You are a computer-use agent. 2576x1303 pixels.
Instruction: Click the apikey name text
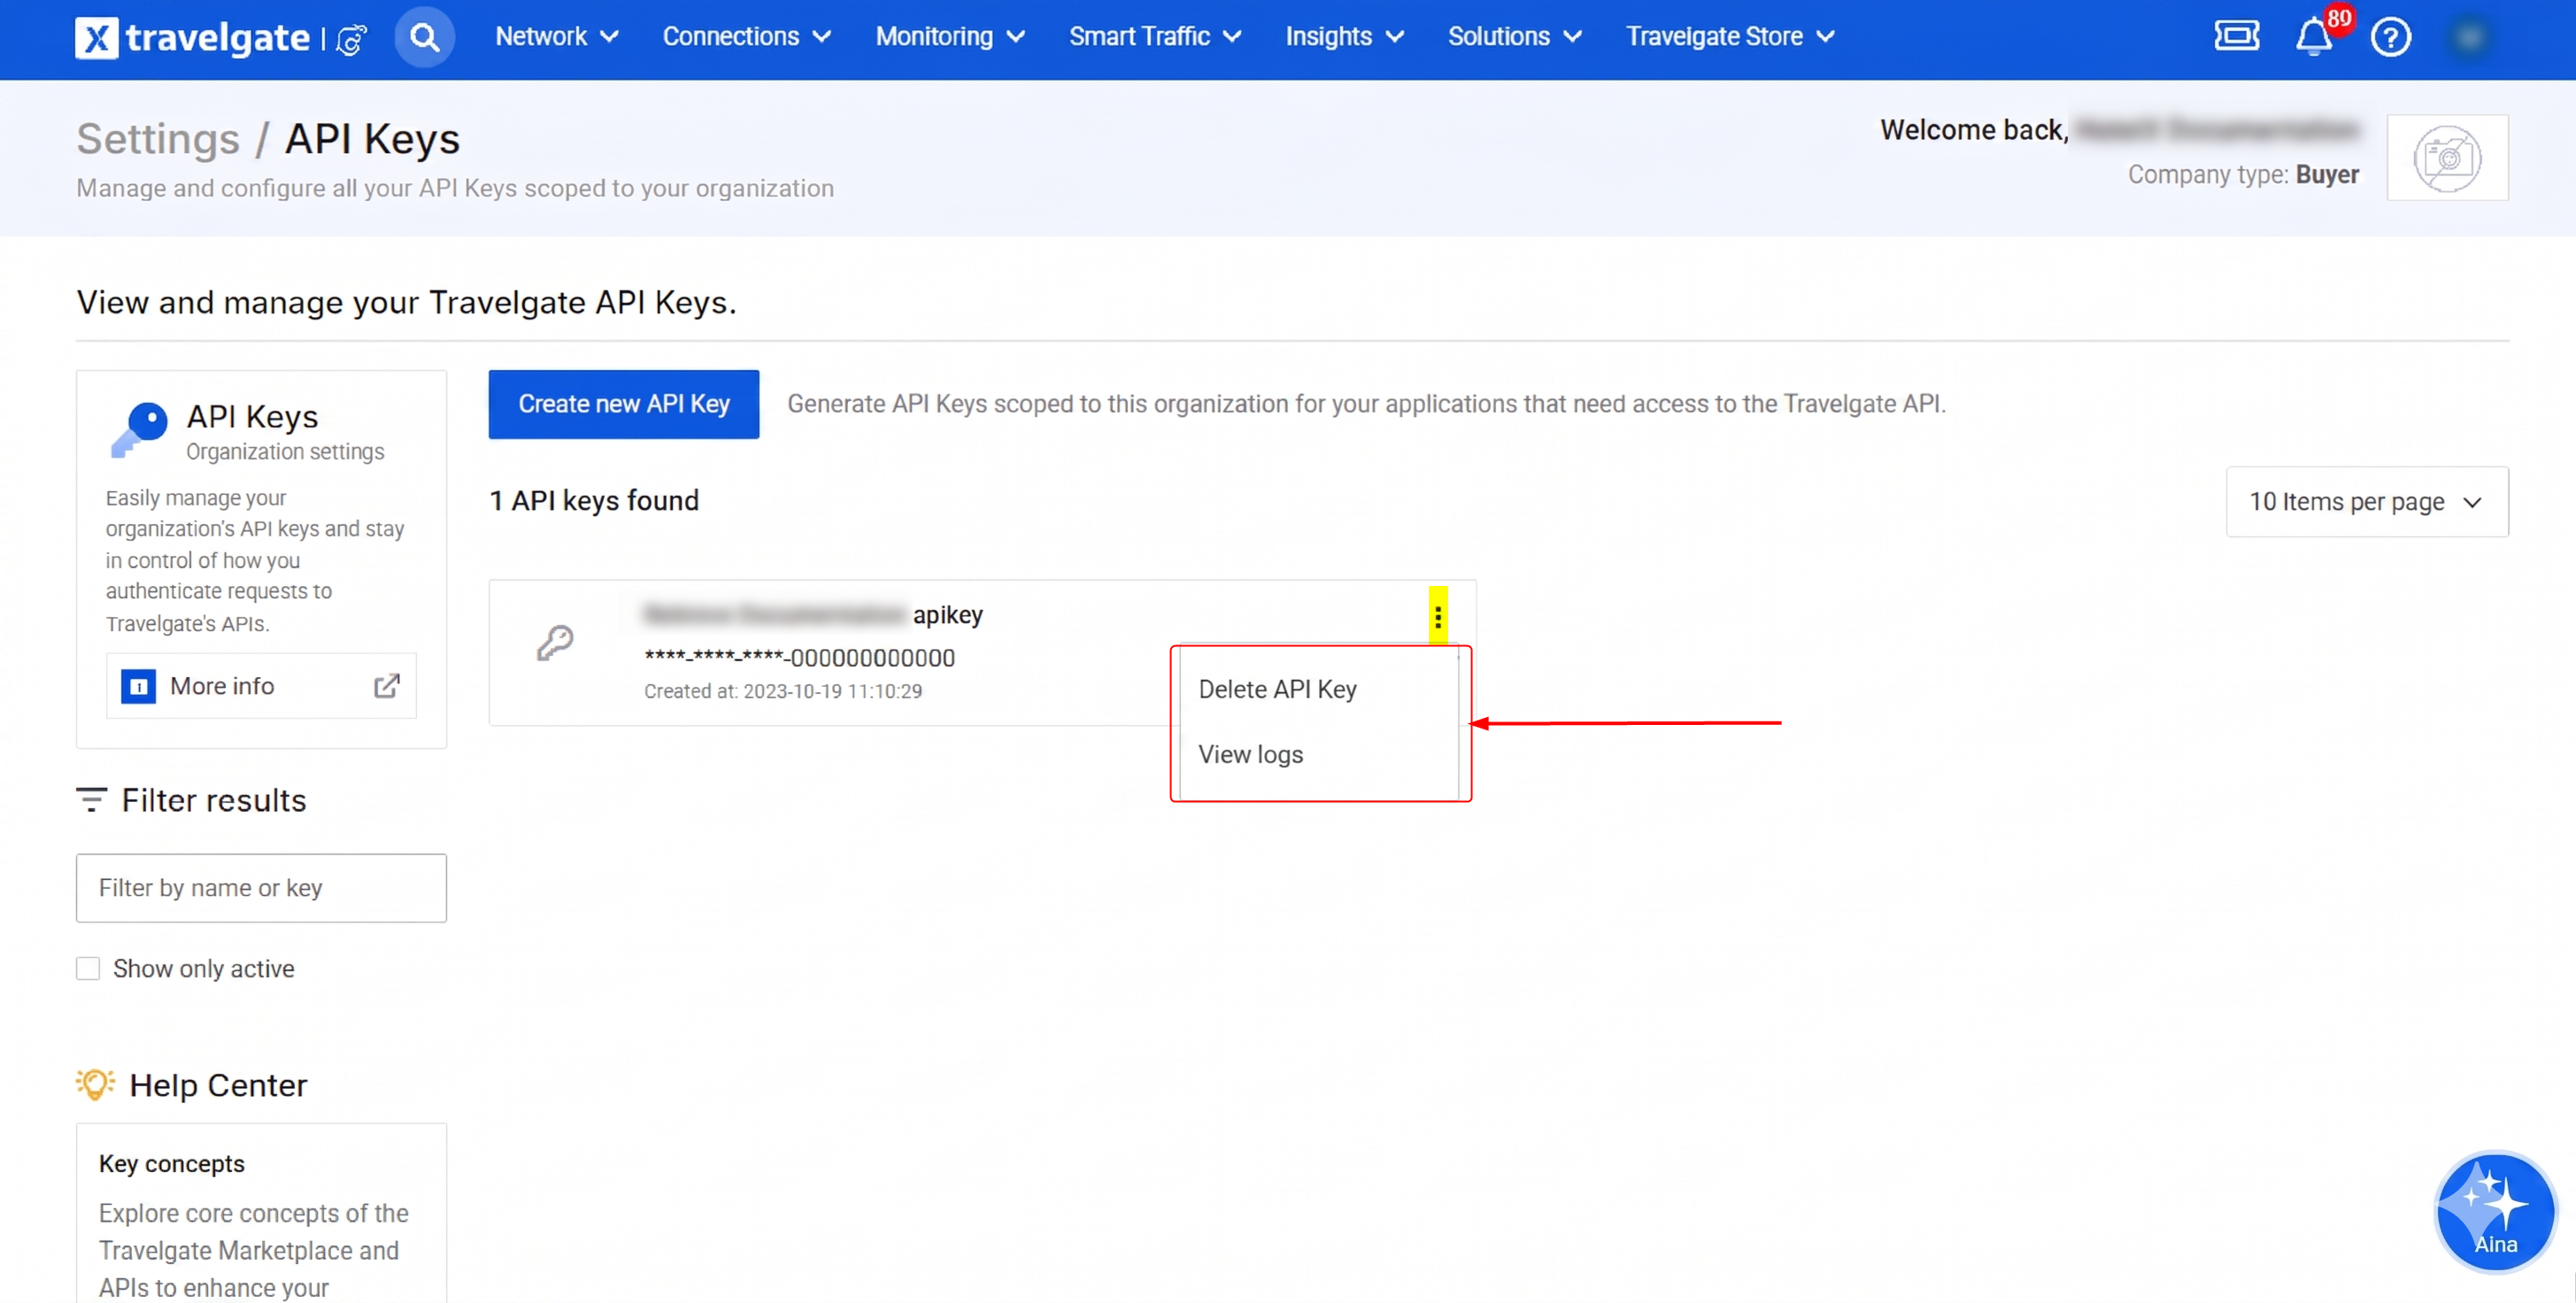click(813, 614)
